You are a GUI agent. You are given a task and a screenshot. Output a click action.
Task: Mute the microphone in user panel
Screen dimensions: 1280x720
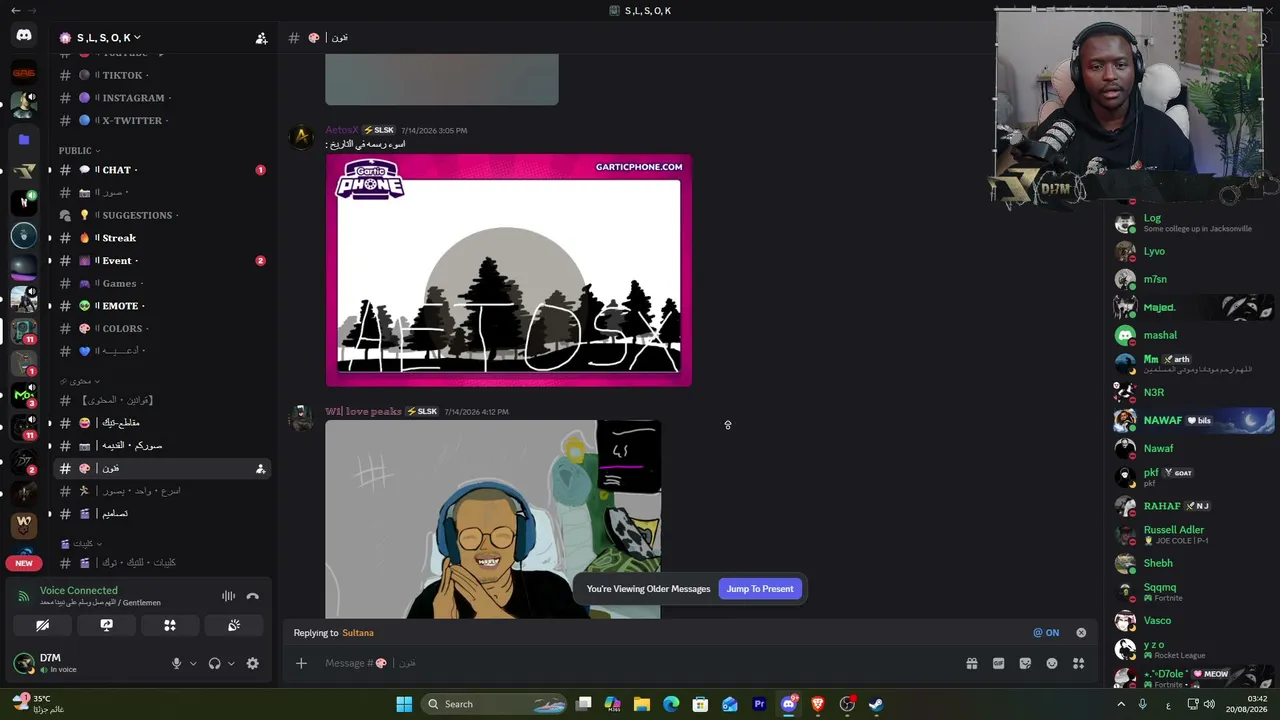coord(176,663)
